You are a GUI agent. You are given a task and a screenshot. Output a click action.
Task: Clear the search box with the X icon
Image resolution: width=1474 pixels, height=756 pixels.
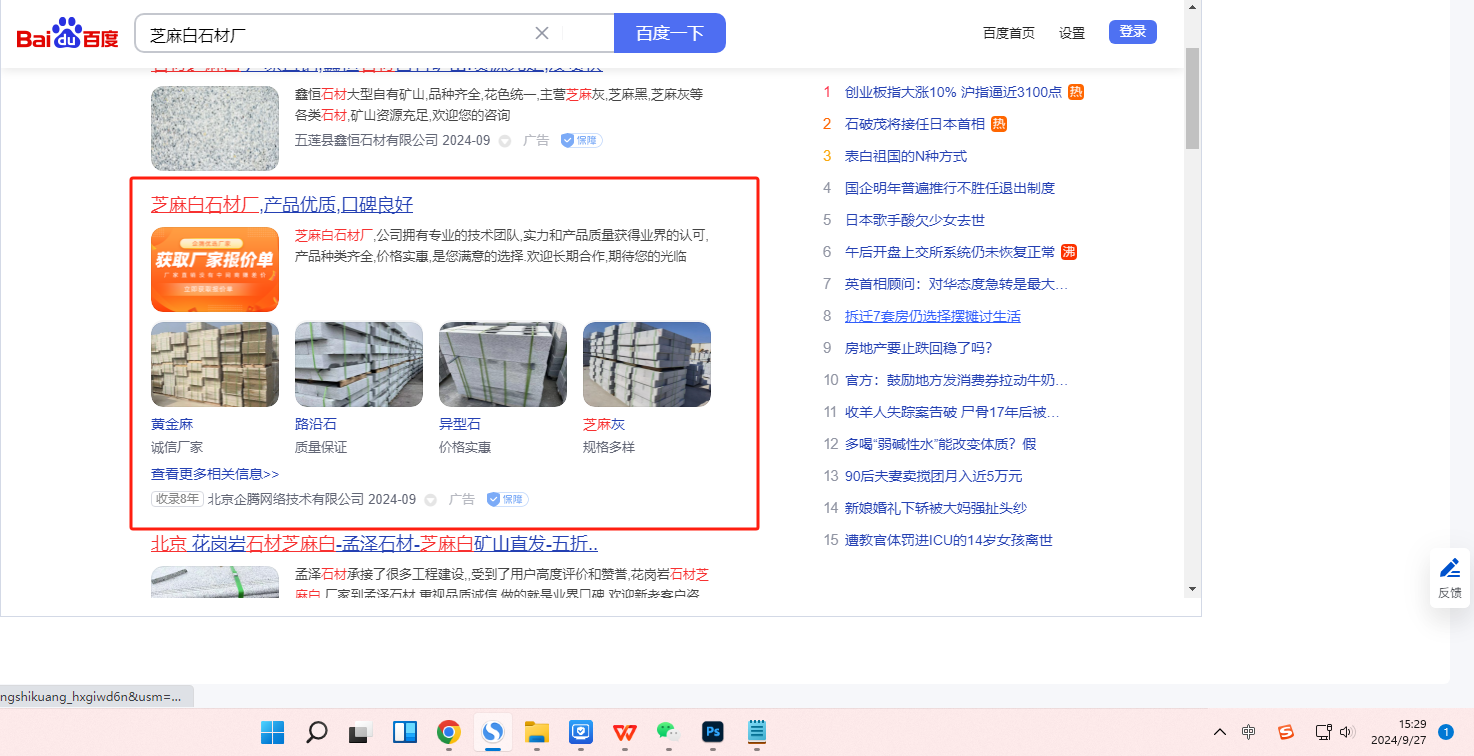click(542, 33)
